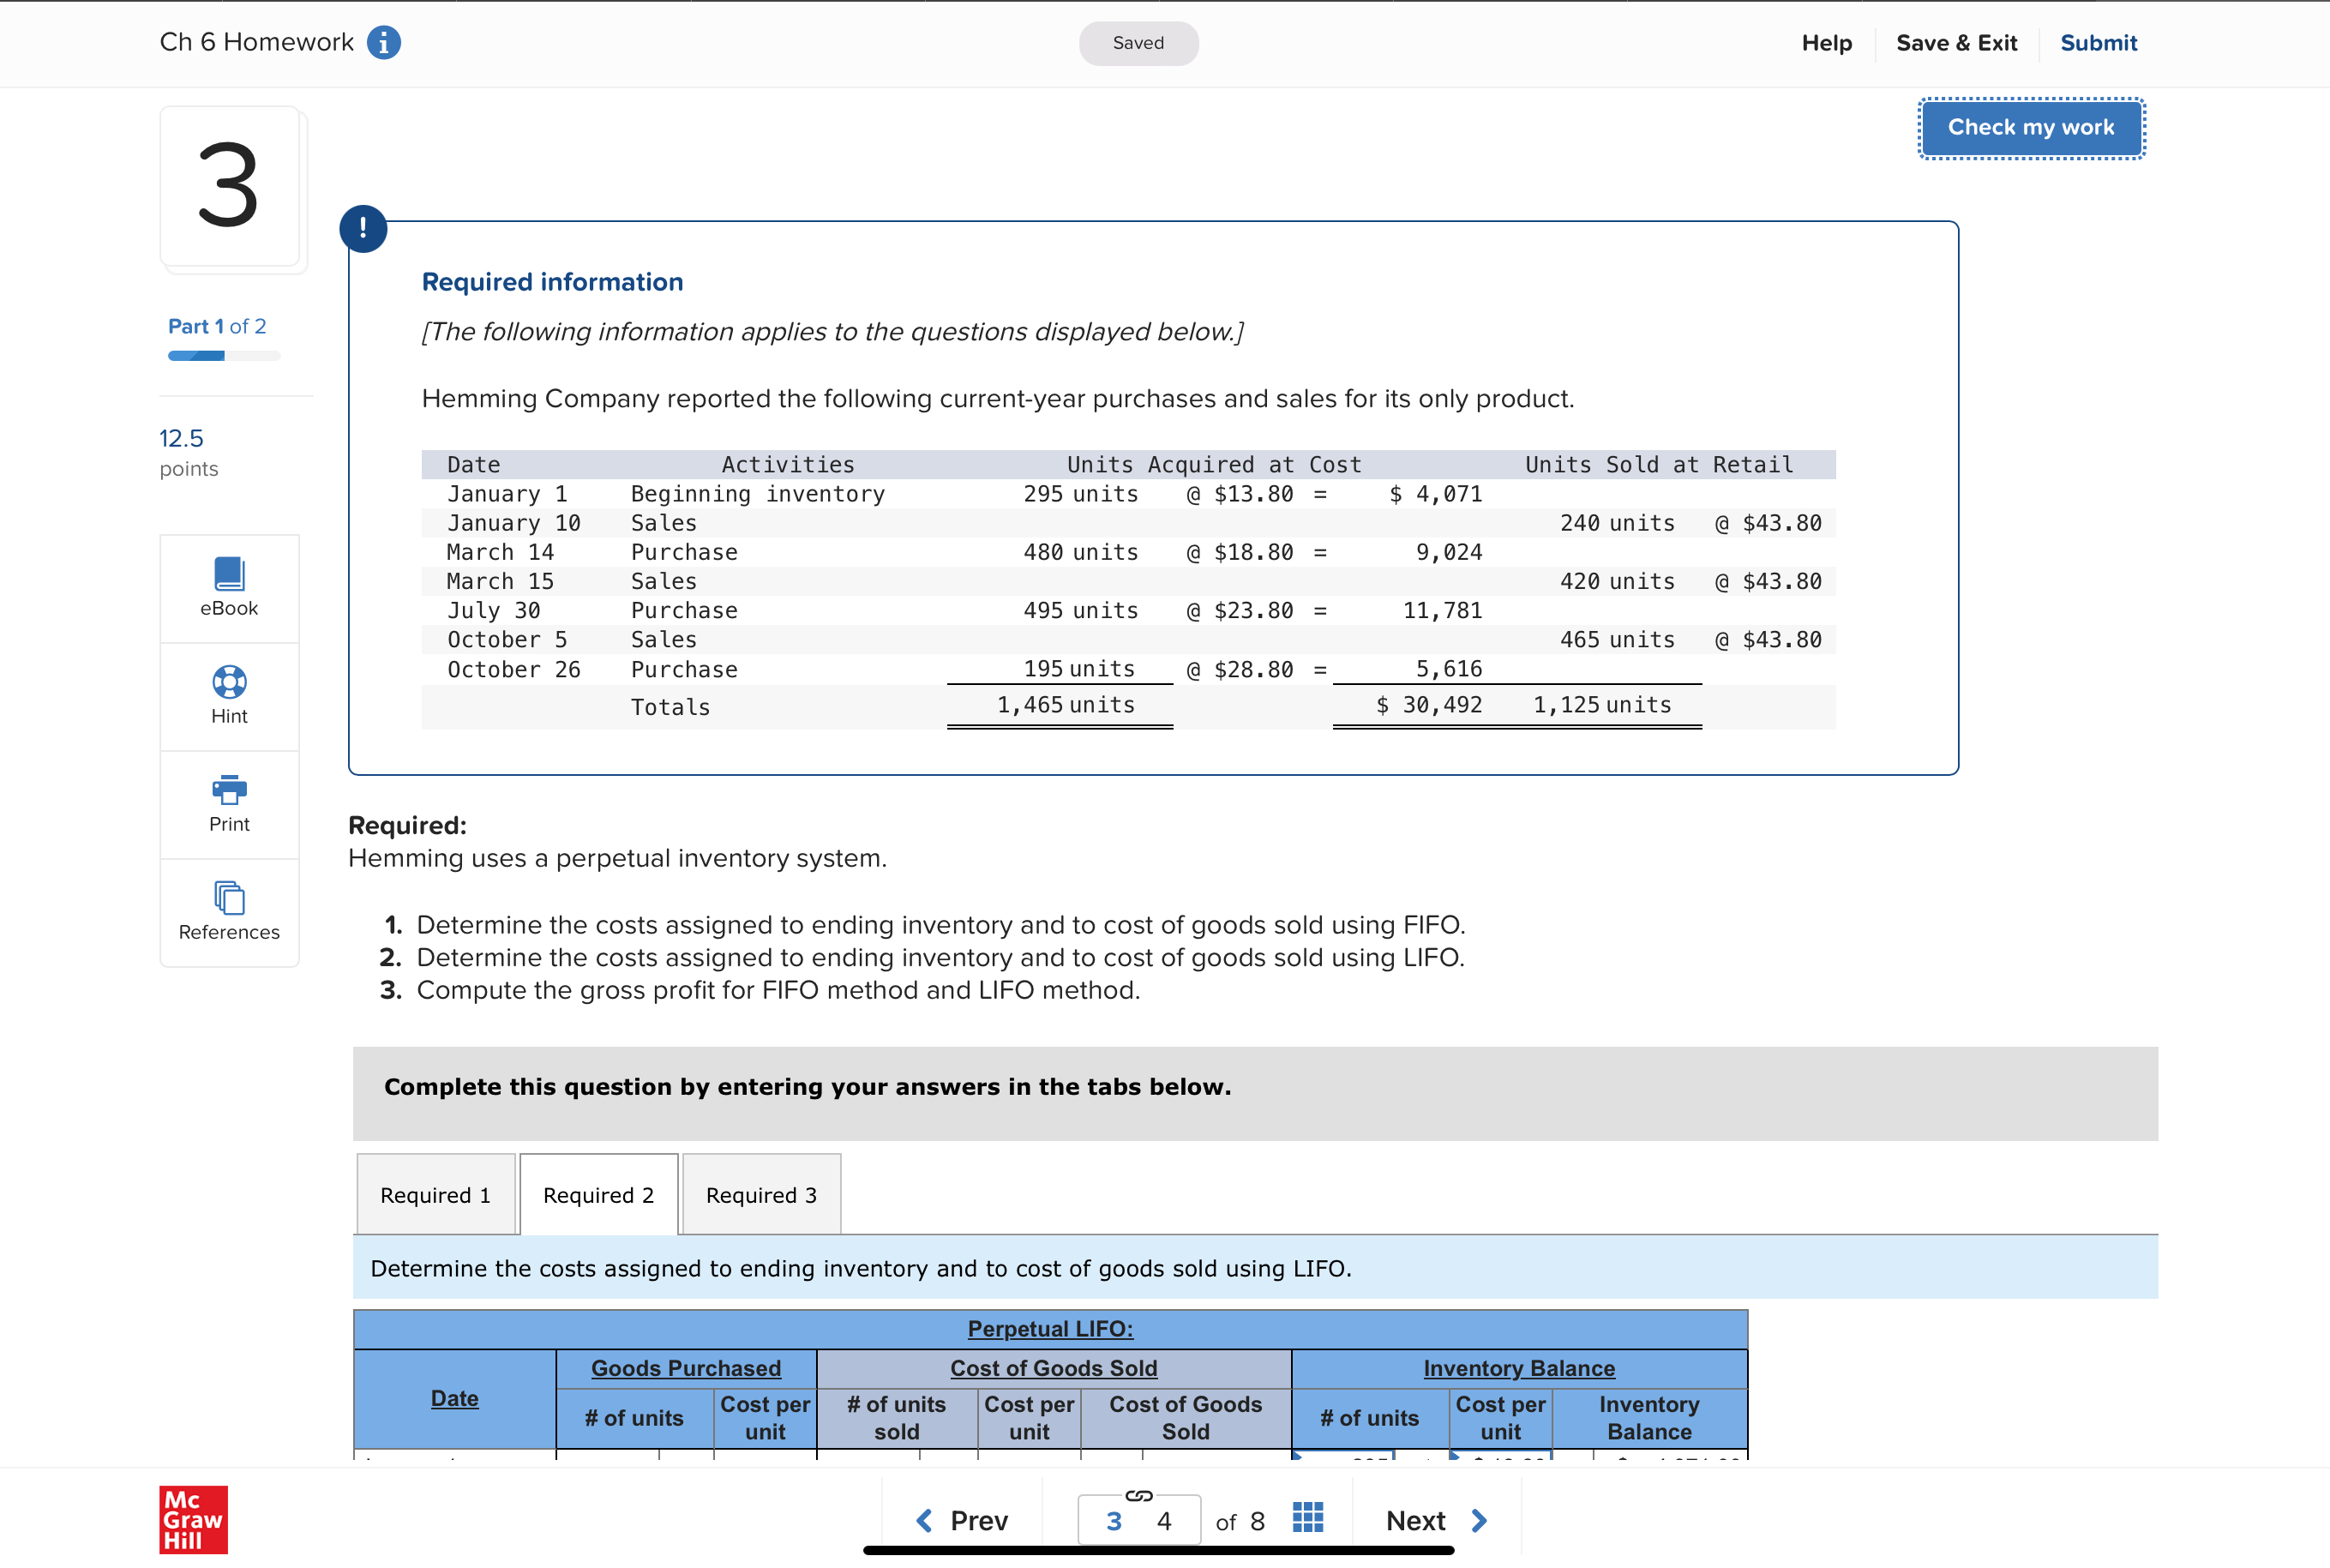The height and width of the screenshot is (1568, 2330).
Task: Switch to the Required 1 tab
Action: (x=435, y=1195)
